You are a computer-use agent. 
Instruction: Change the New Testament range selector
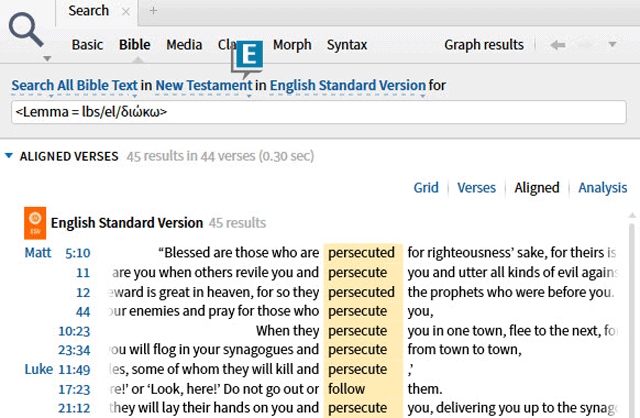[204, 85]
